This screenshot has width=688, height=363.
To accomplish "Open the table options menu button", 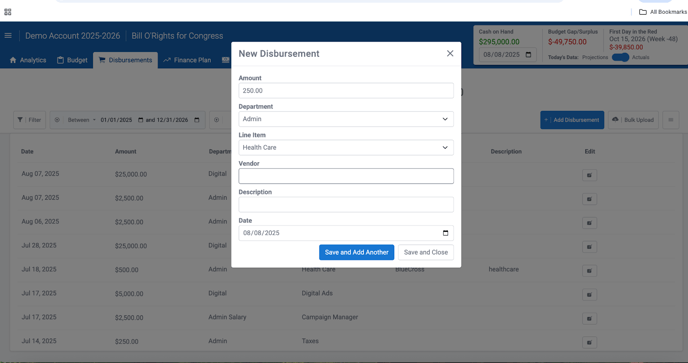I will coord(670,120).
